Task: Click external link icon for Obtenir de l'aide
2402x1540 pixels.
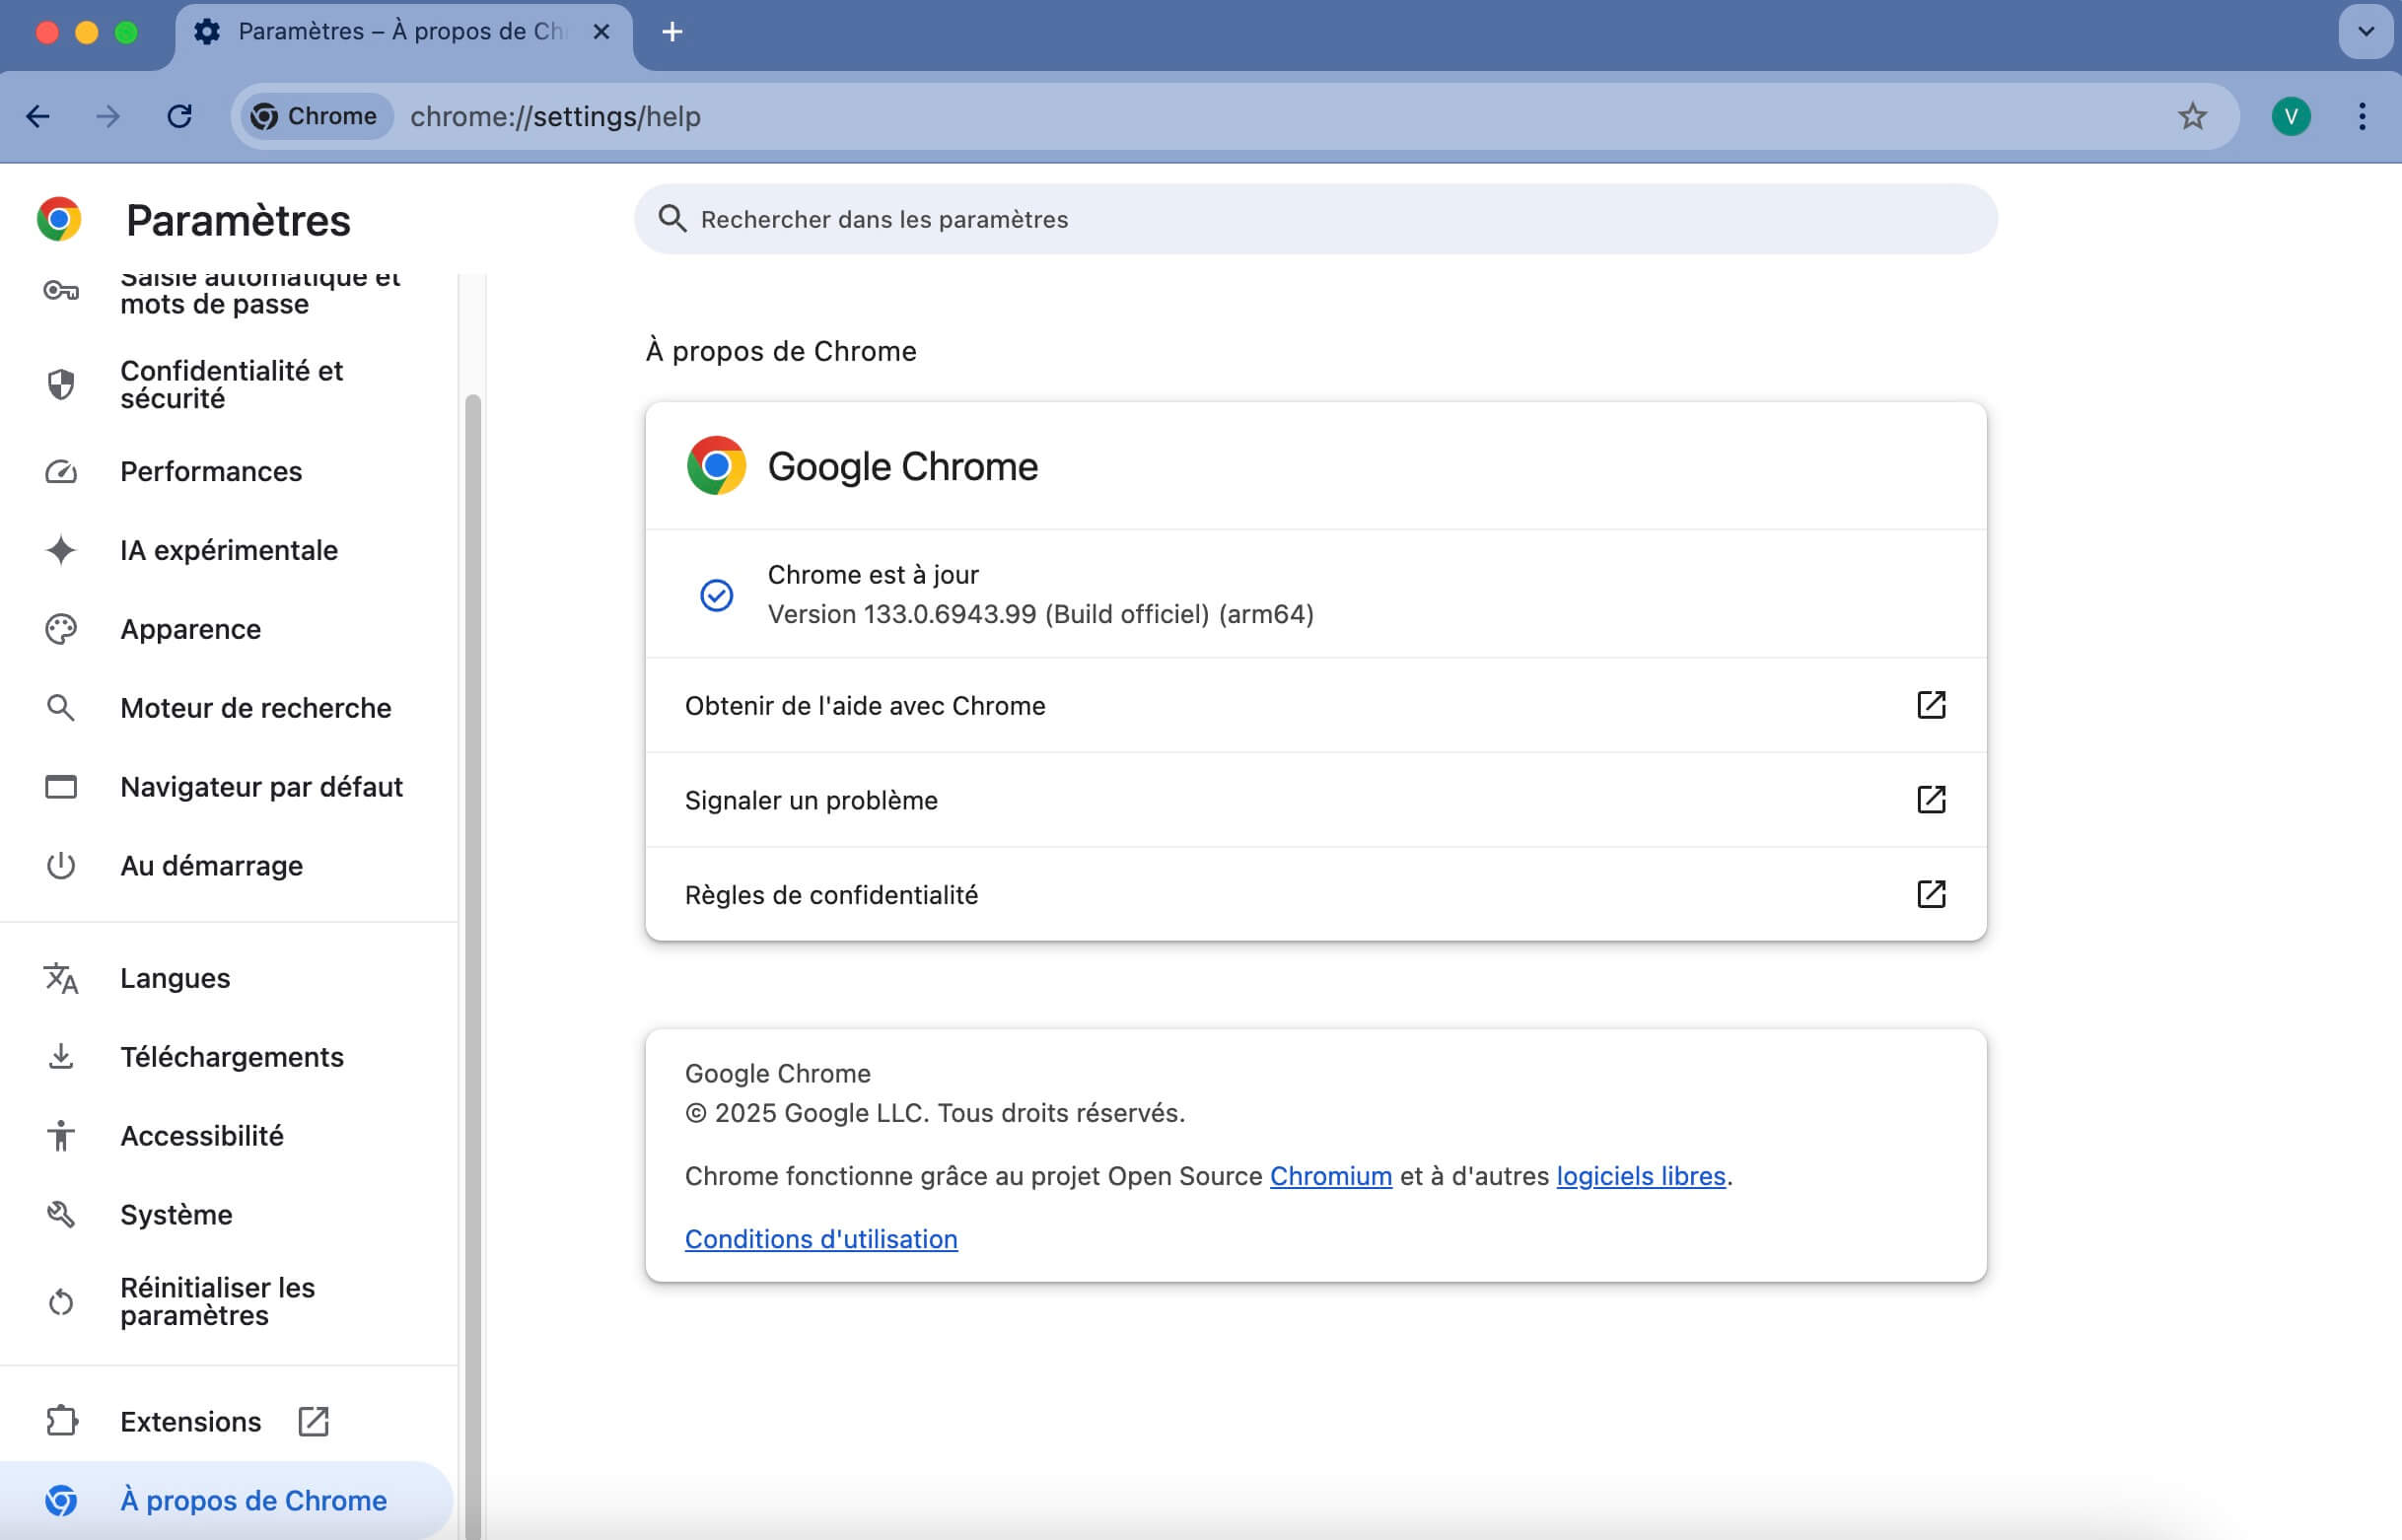Action: 1931,705
